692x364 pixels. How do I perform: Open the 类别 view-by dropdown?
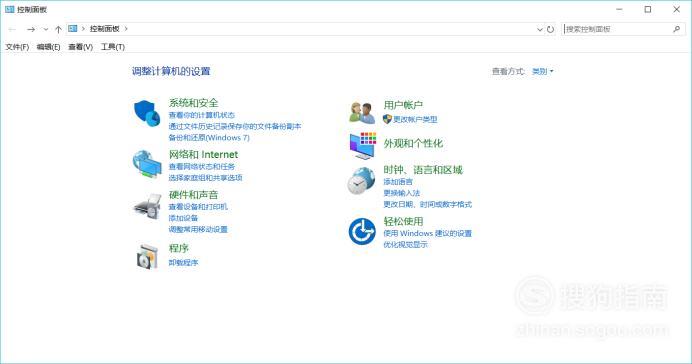point(542,71)
